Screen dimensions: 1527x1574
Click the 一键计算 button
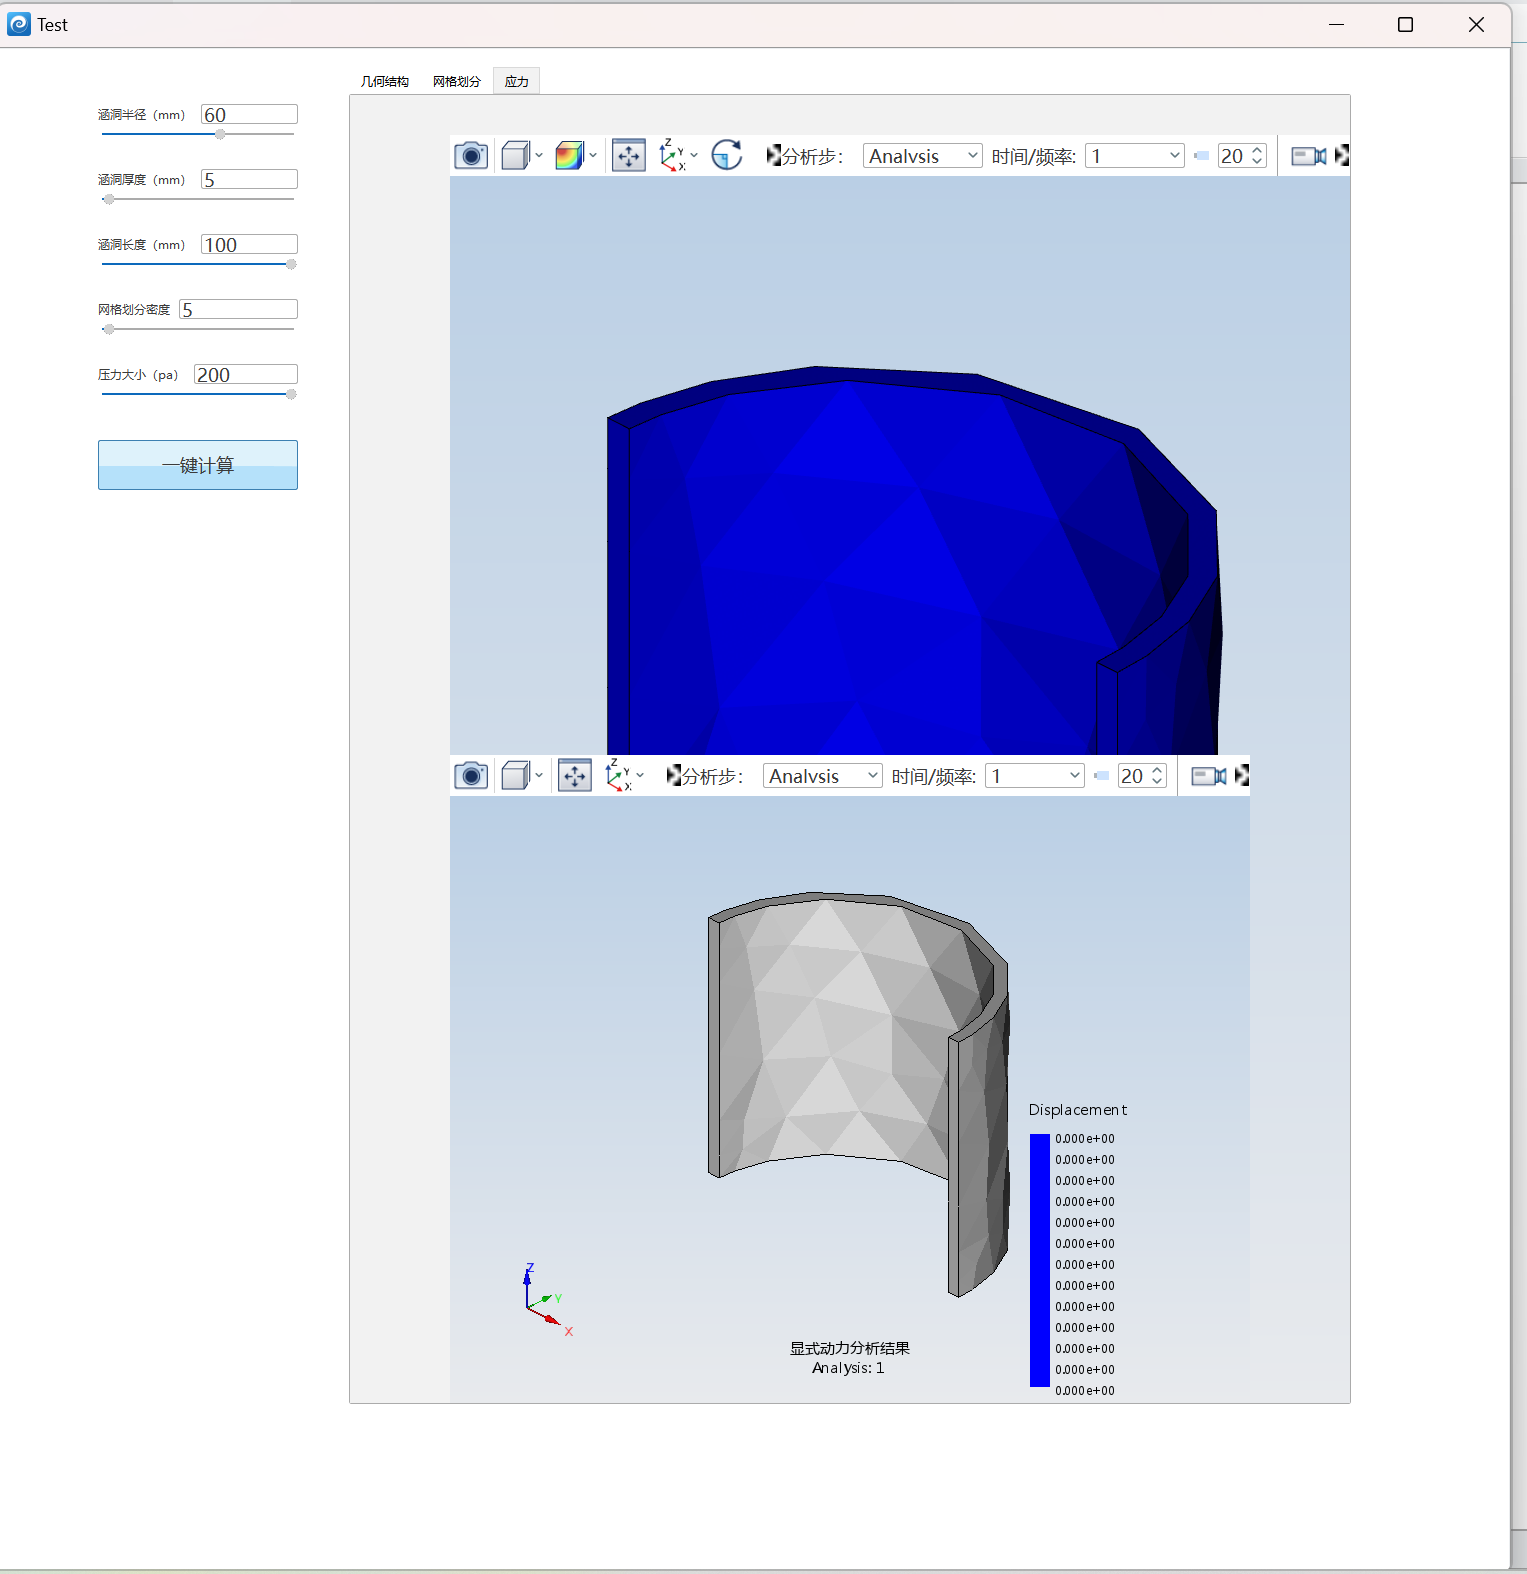198,465
